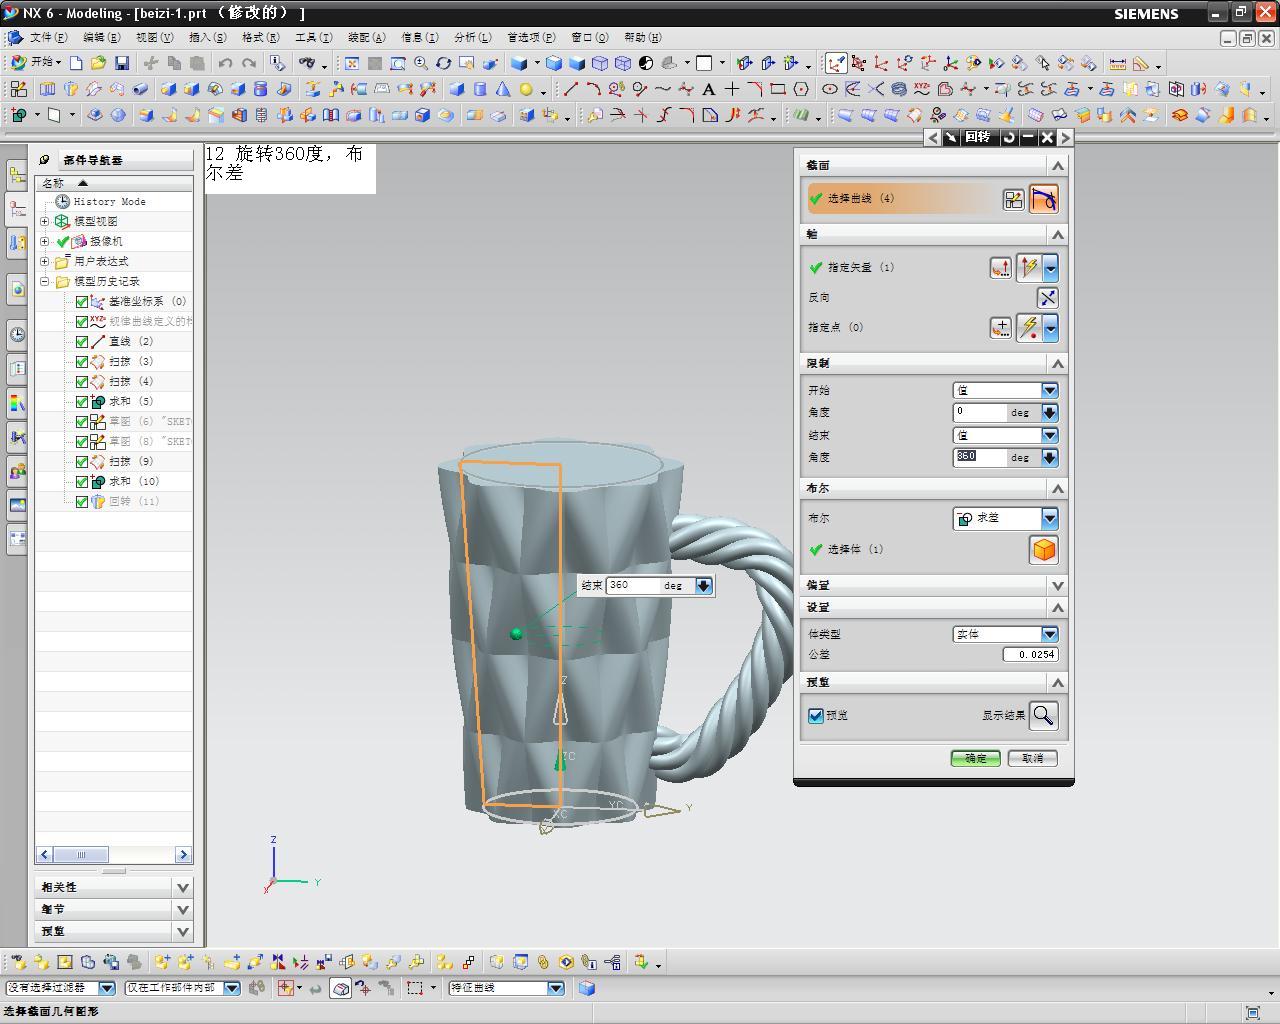Click the New file icon
This screenshot has height=1024, width=1280.
point(76,63)
